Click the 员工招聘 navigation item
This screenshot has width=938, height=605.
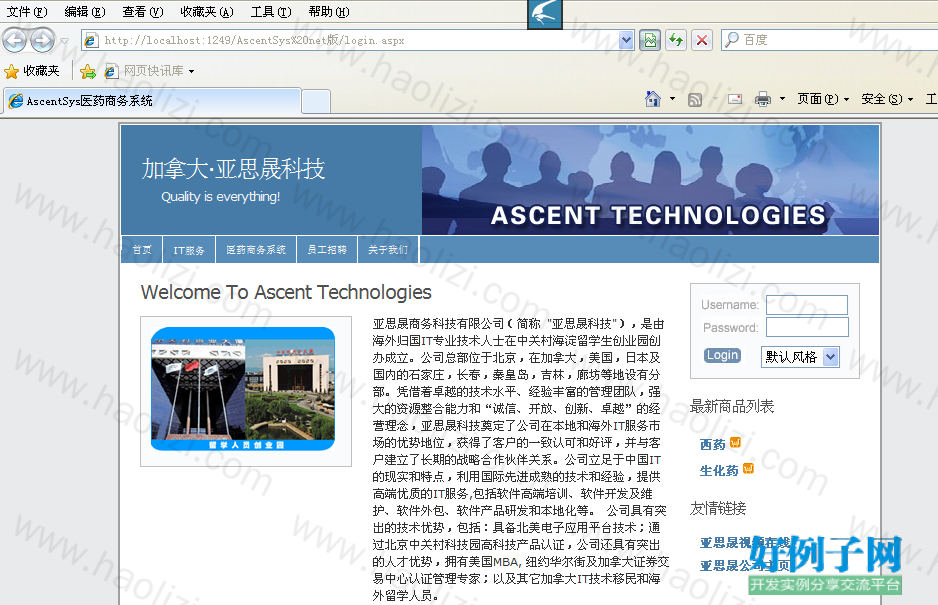pos(327,250)
